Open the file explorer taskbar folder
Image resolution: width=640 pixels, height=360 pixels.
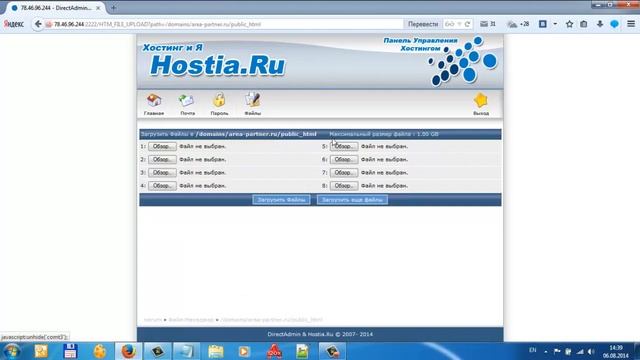[216, 351]
